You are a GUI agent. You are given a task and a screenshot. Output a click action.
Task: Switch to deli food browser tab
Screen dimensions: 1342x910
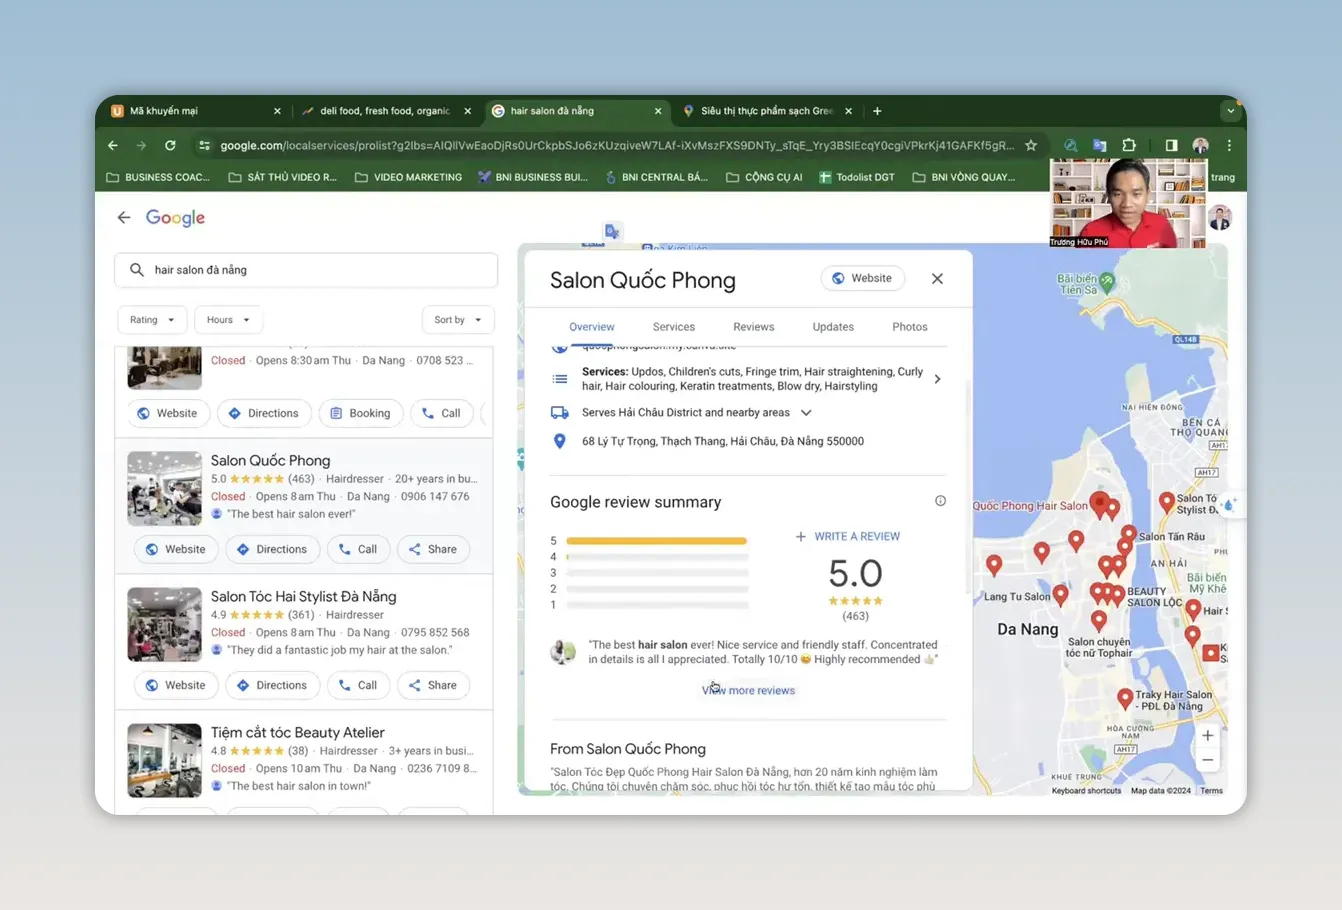385,111
